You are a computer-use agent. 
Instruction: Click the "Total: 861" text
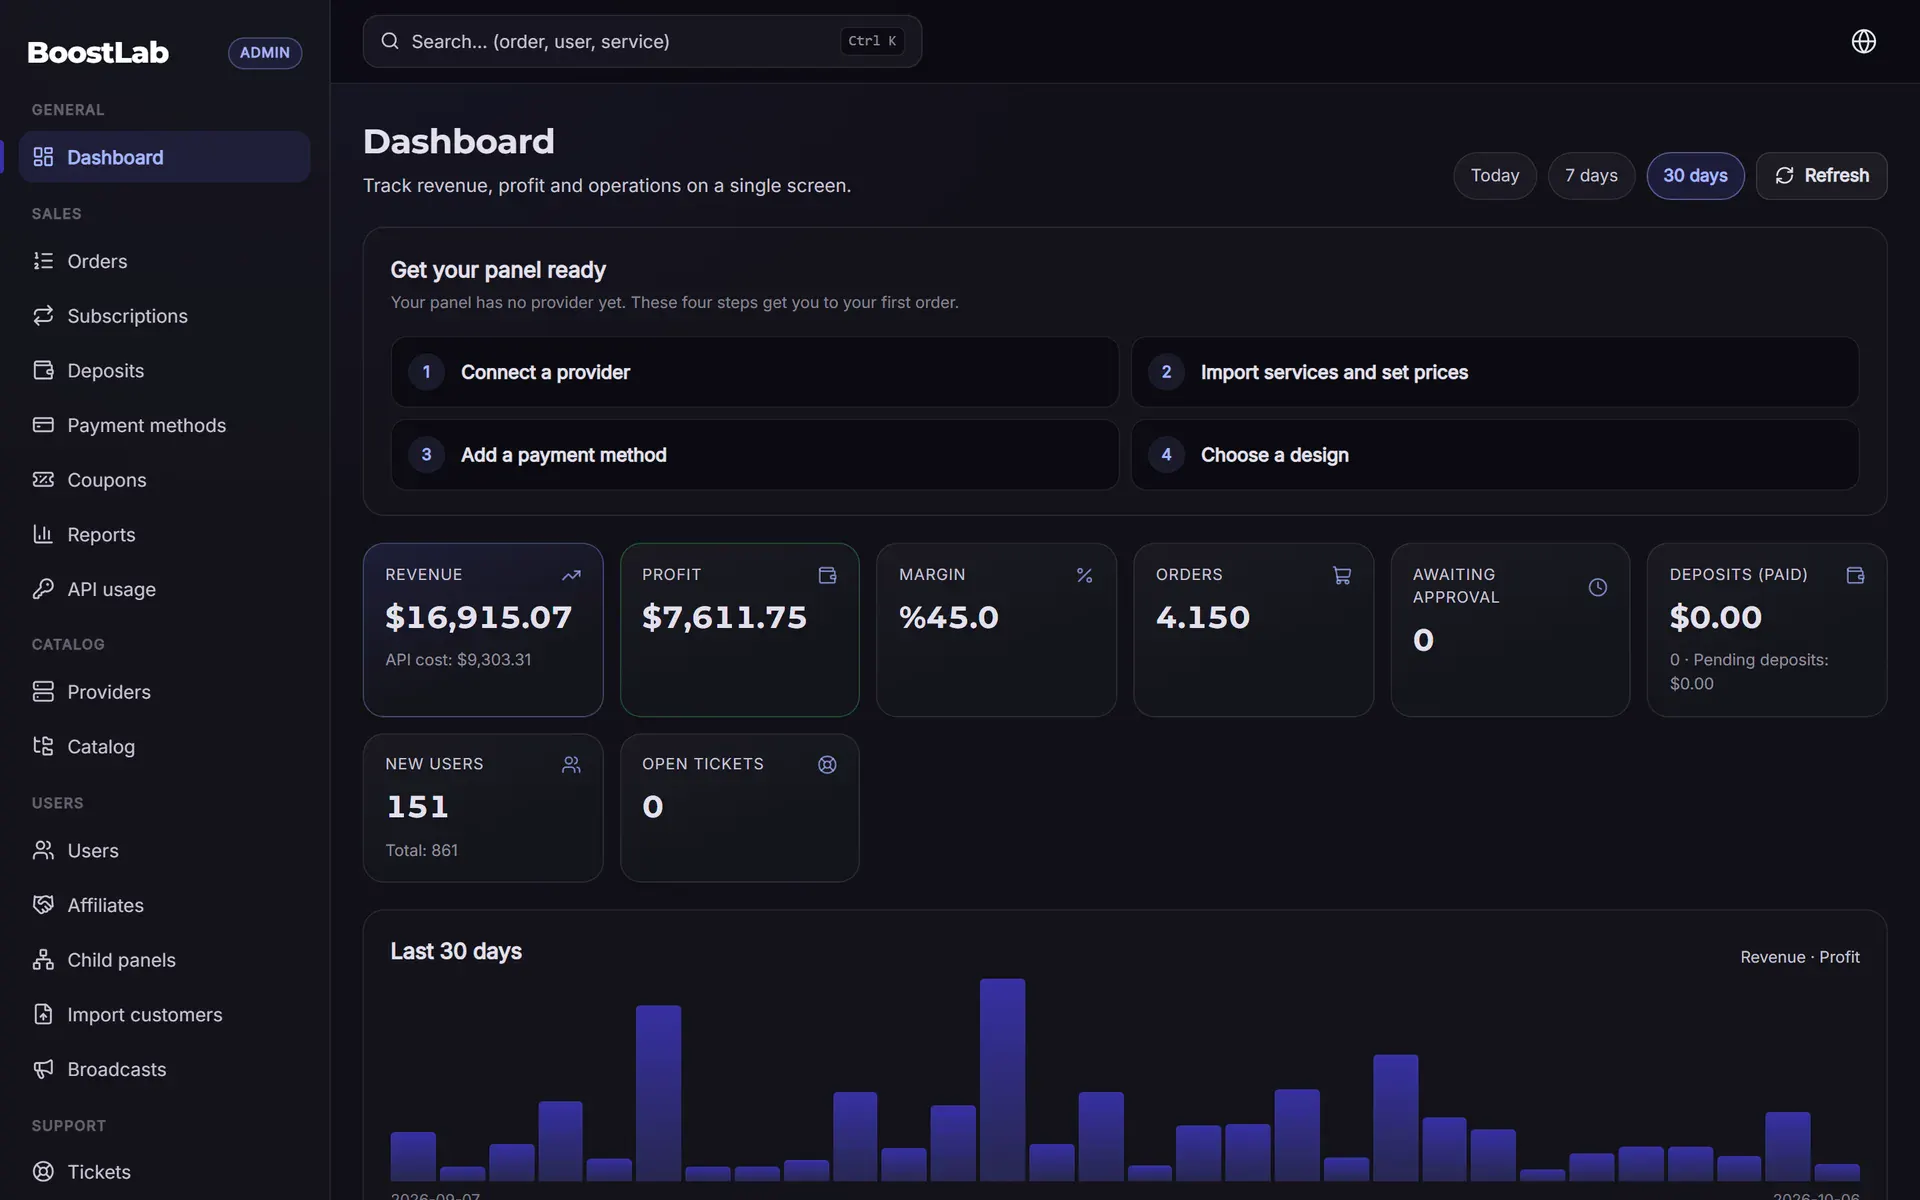coord(421,851)
